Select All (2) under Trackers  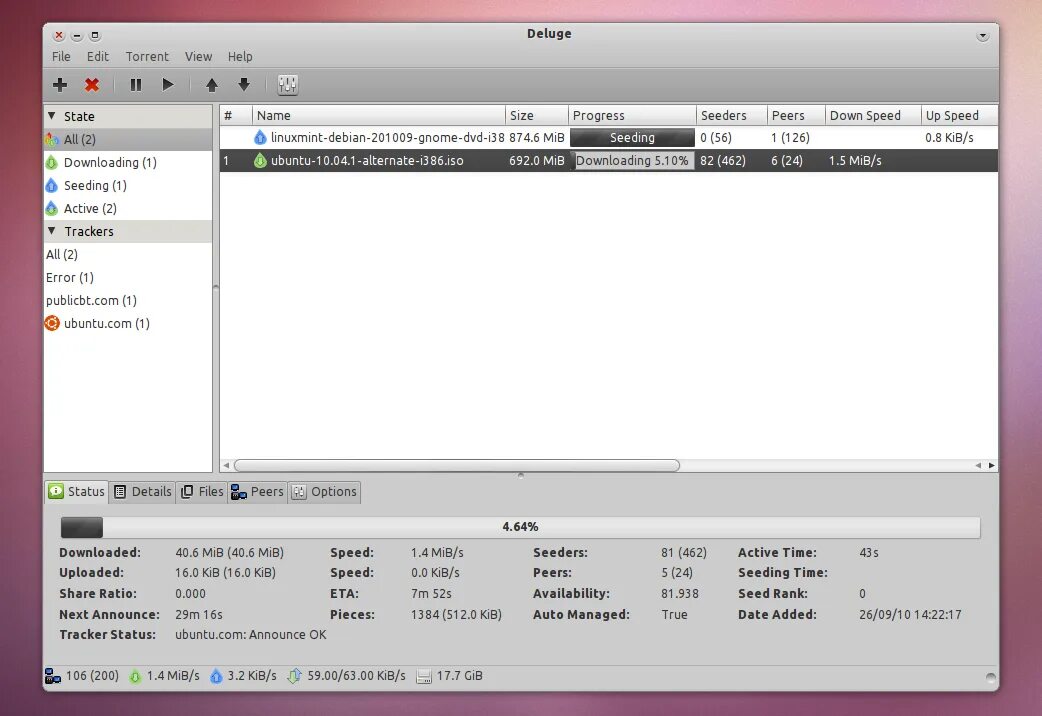click(x=128, y=254)
